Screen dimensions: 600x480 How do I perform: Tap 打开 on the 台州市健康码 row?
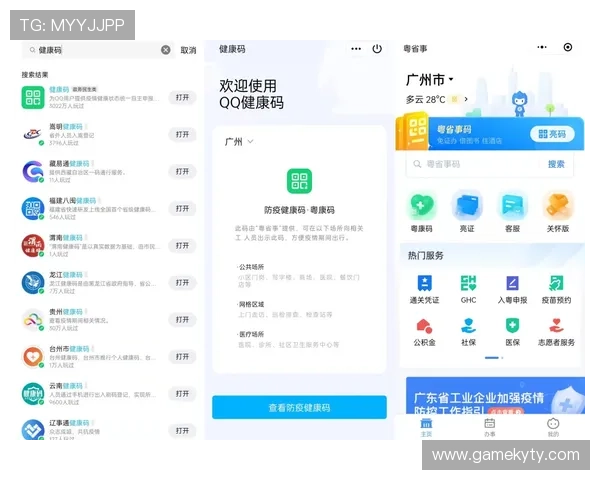182,357
